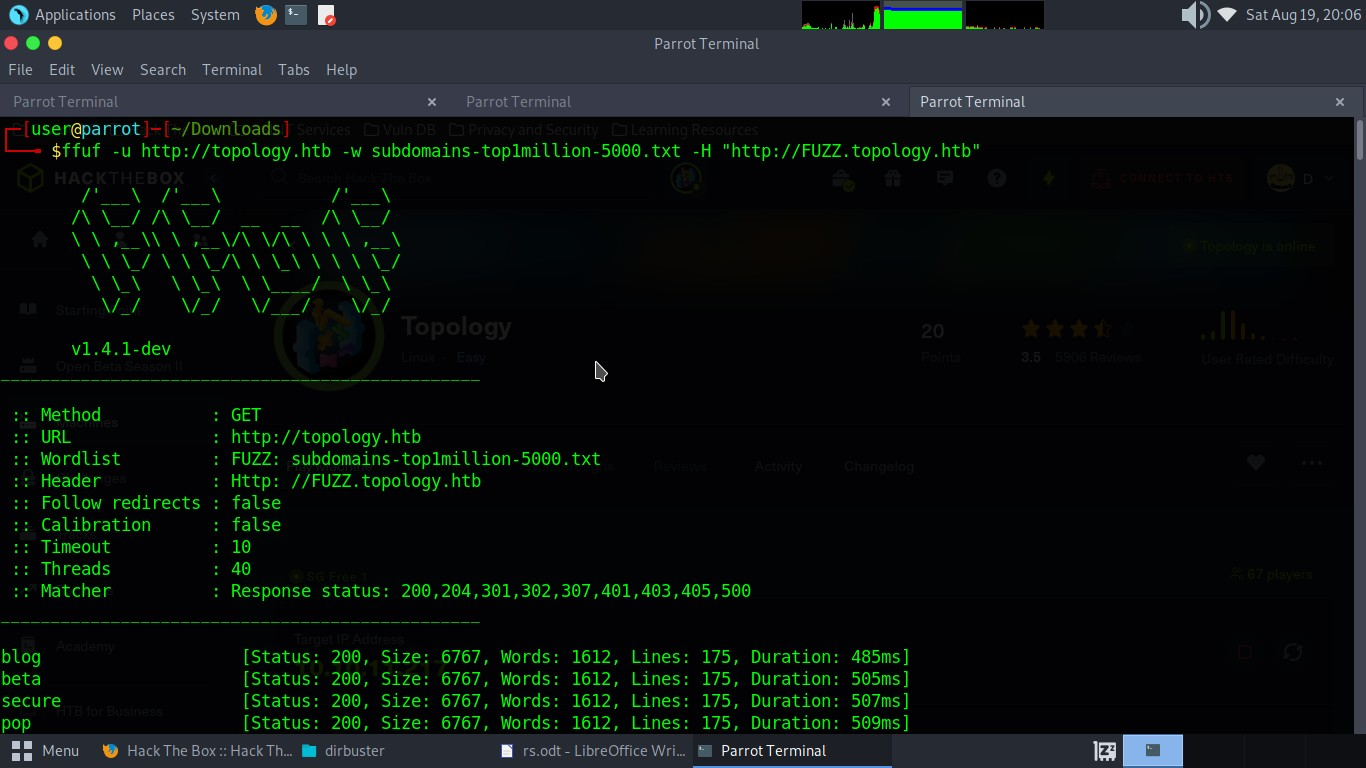Click the clock showing Sat Aug 19
This screenshot has width=1366, height=768.
[1303, 15]
